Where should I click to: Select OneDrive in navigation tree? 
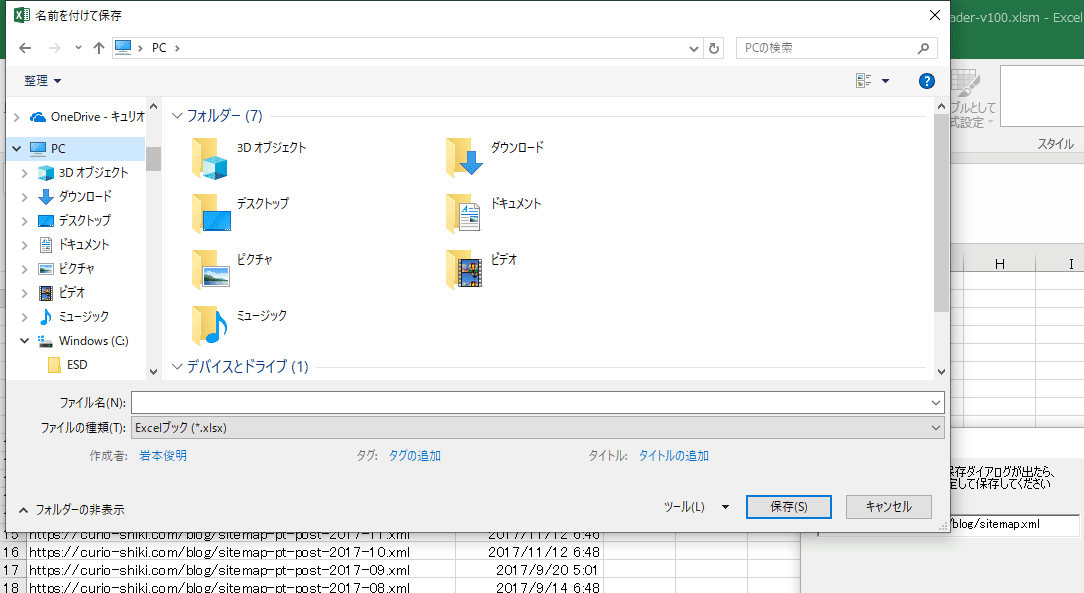coord(87,117)
